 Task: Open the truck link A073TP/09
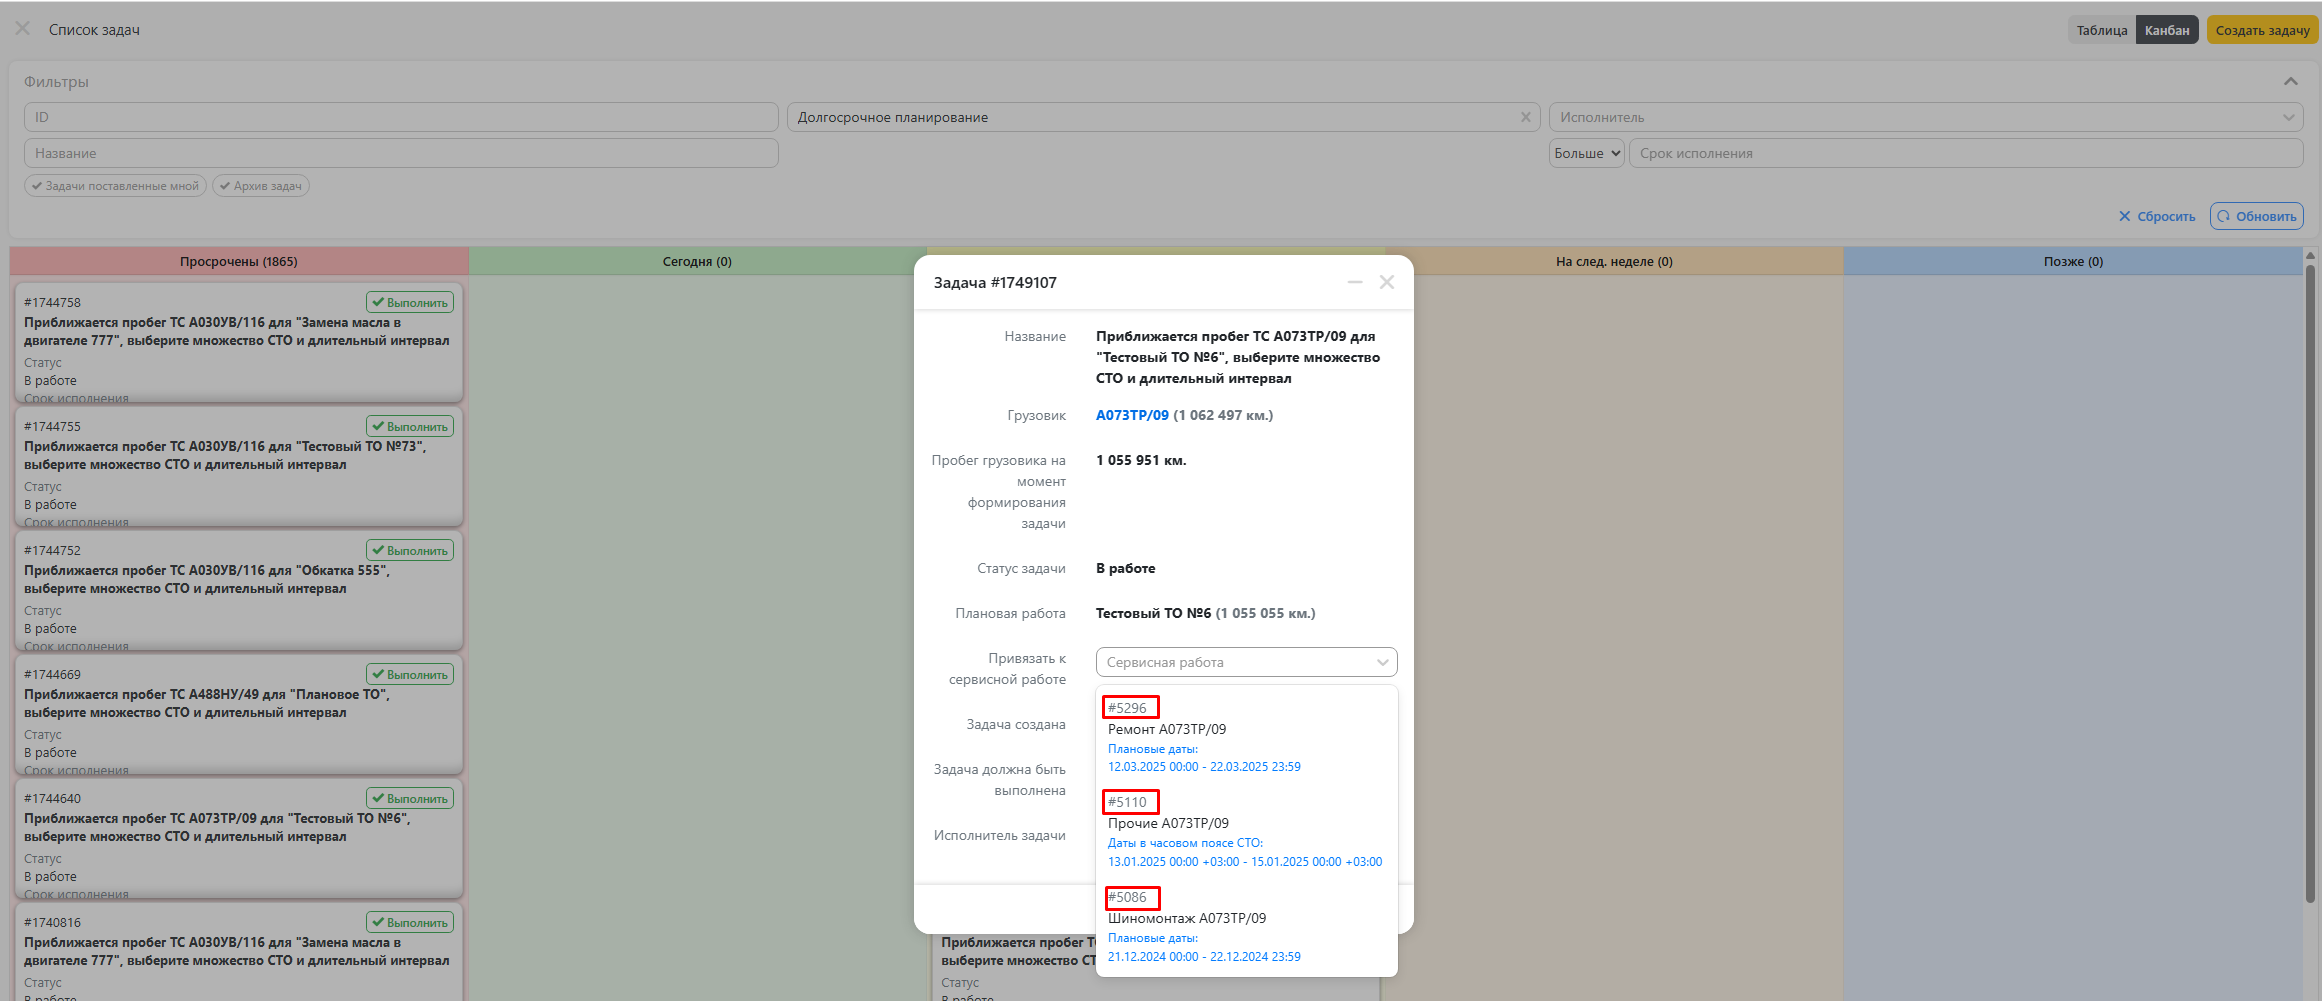[1132, 415]
